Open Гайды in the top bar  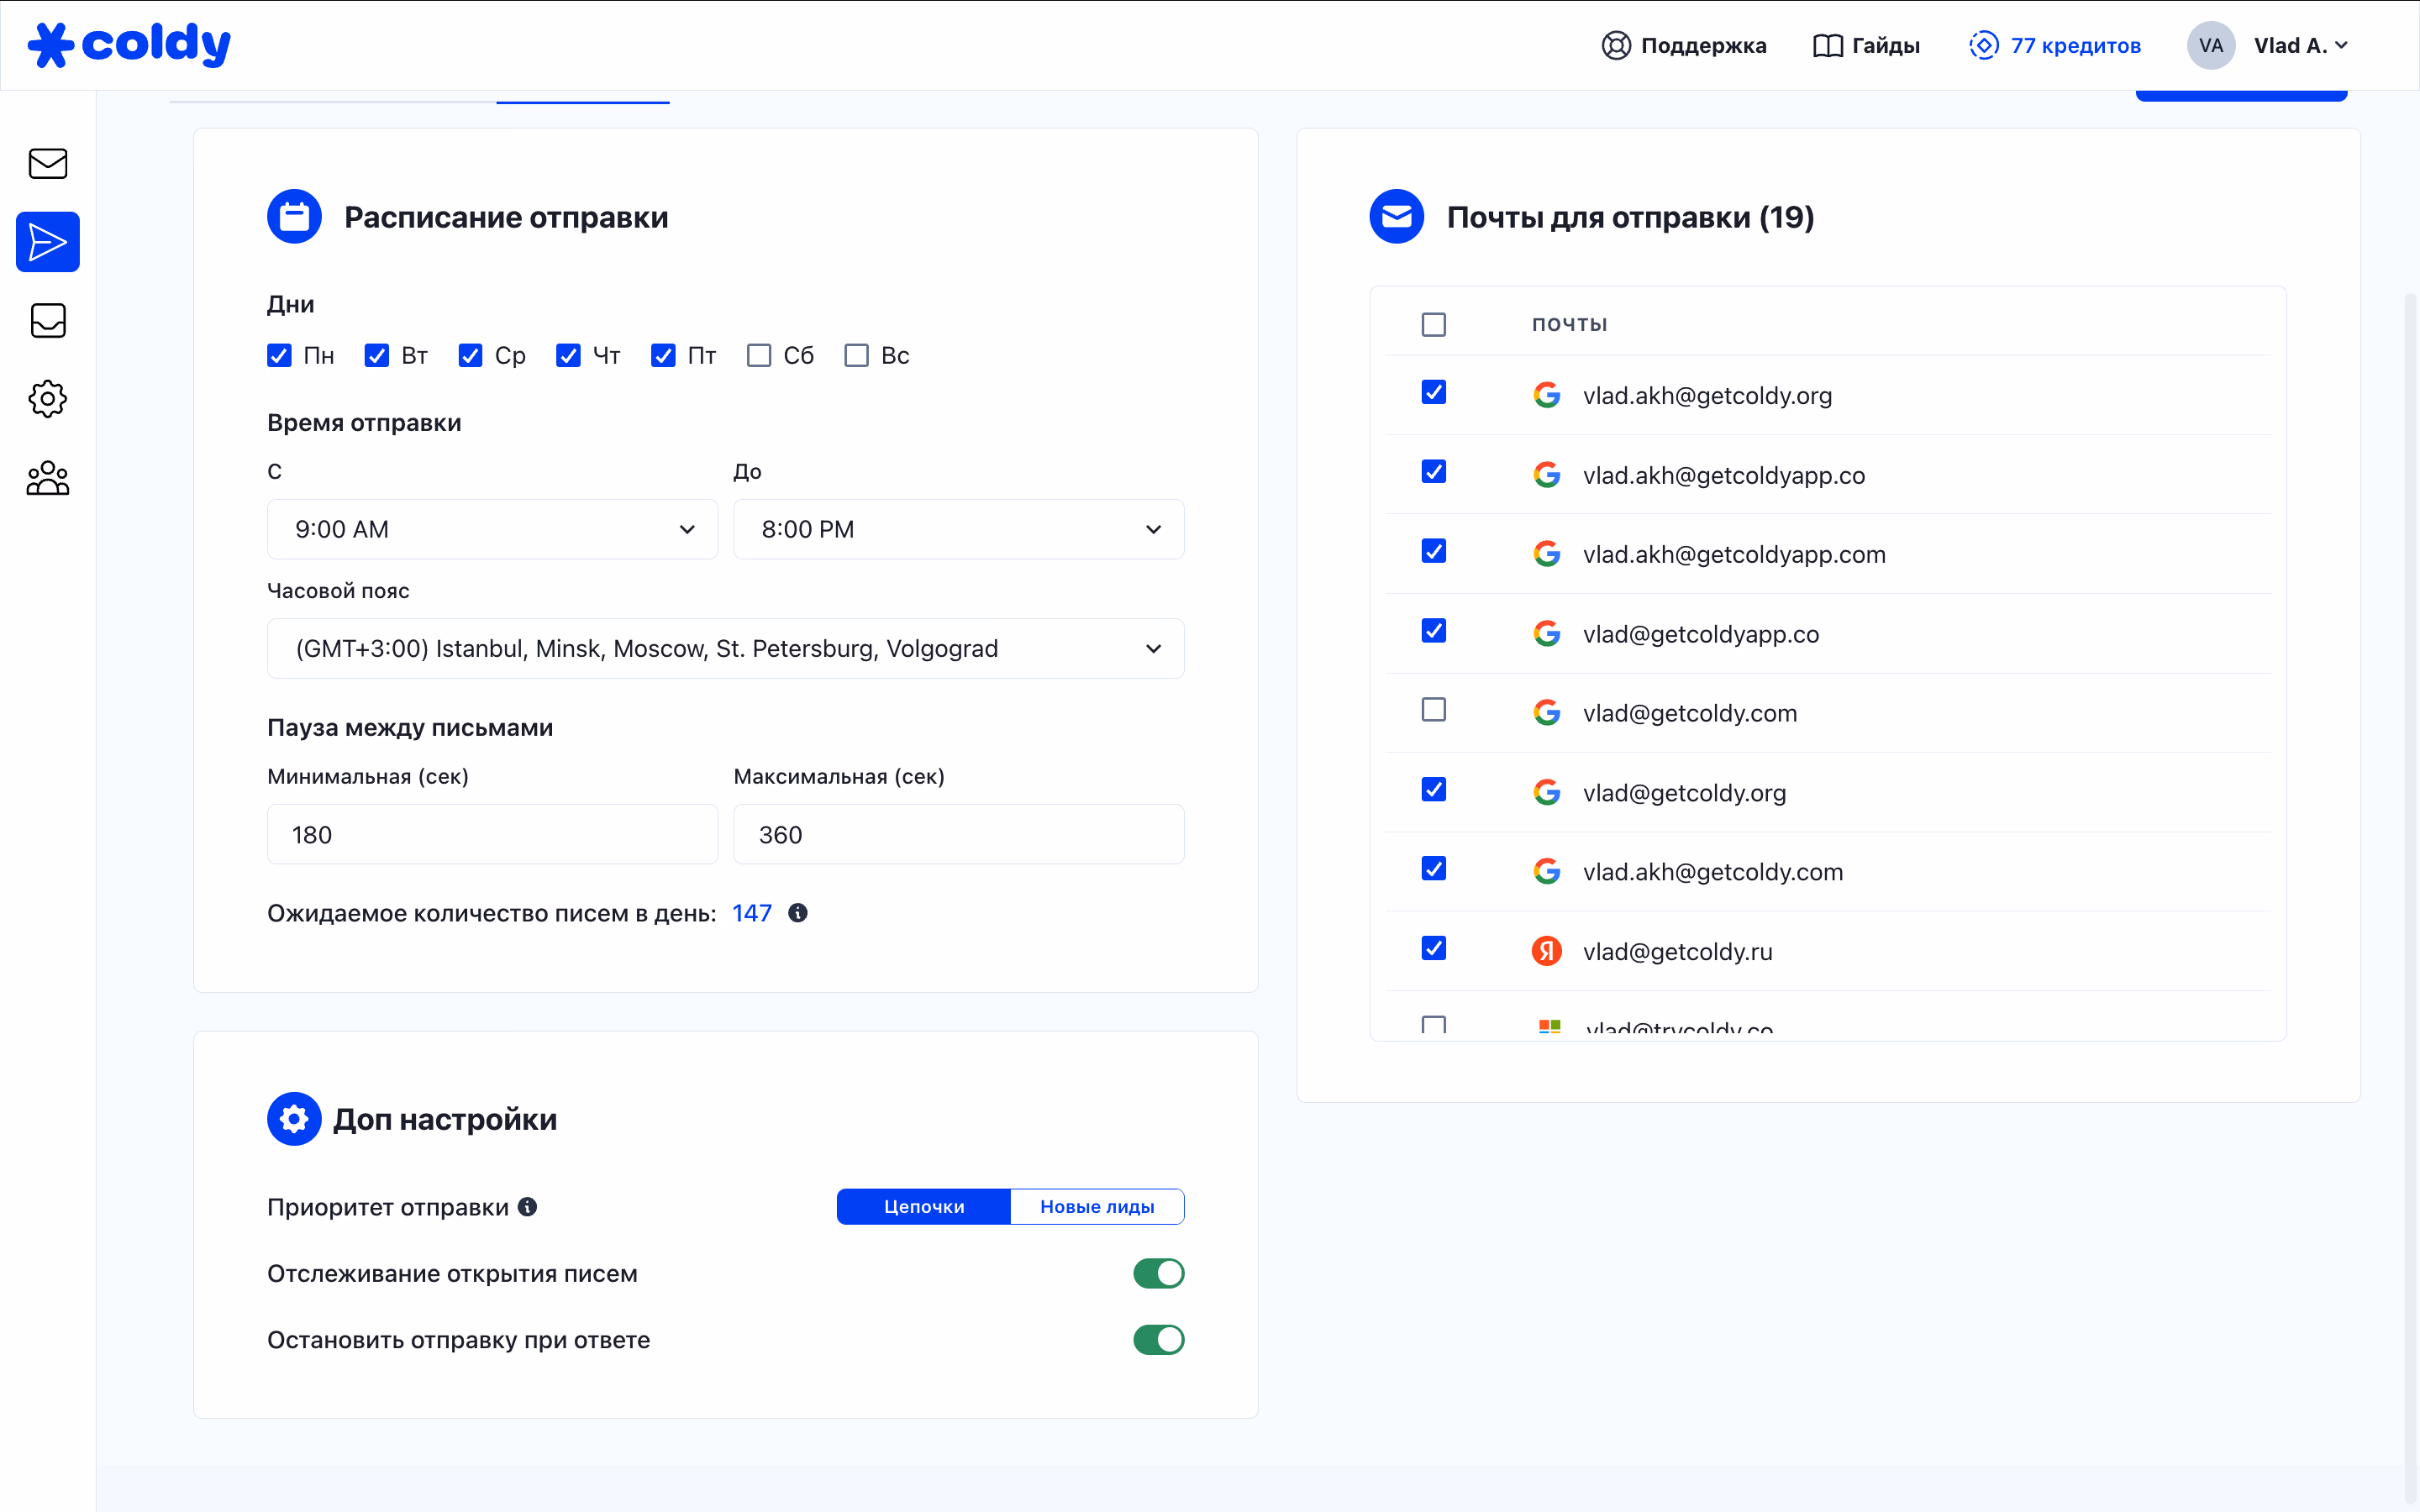pos(1866,46)
